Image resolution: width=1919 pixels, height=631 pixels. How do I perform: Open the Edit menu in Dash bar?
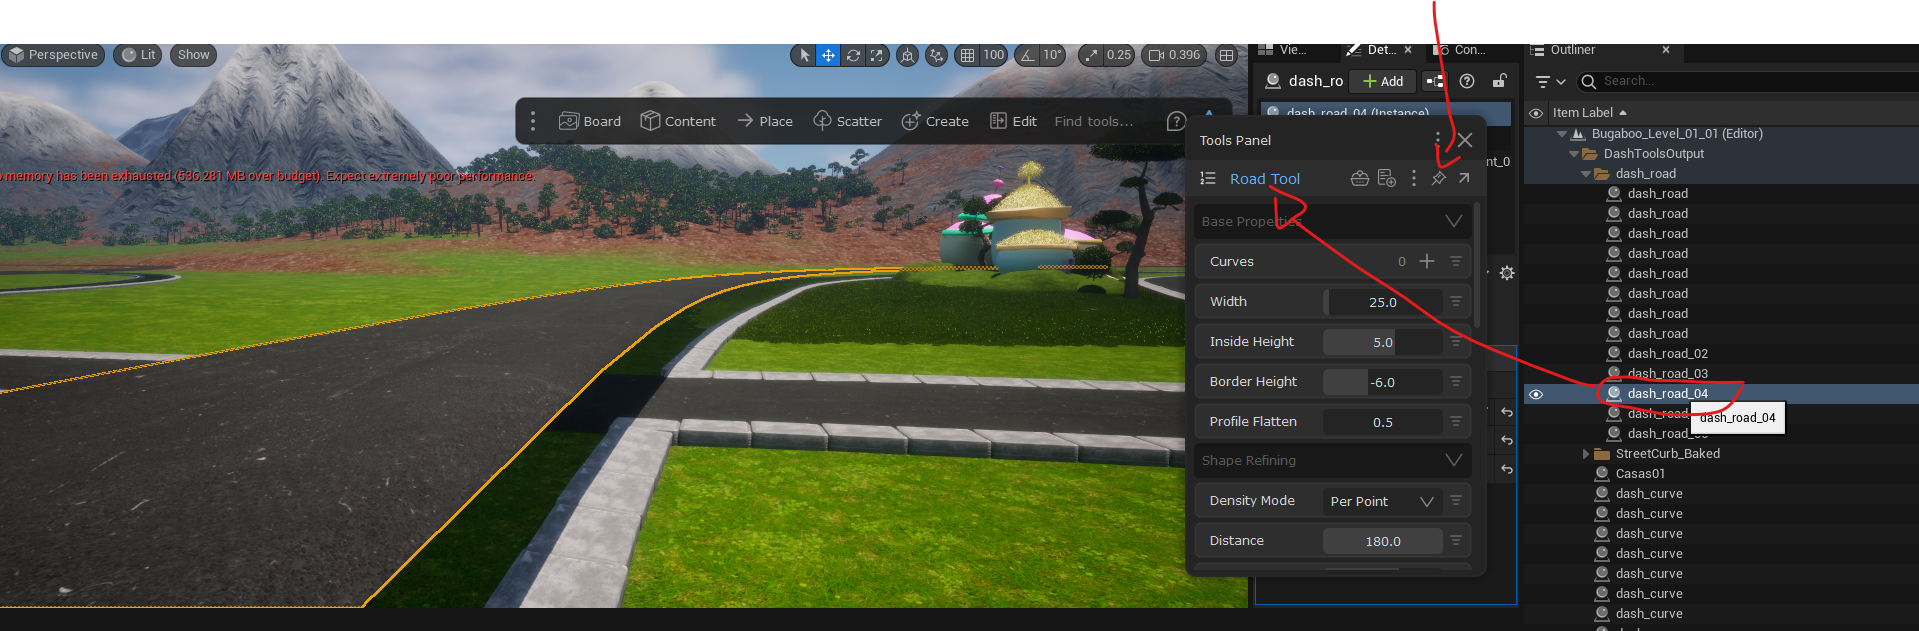coord(1013,121)
